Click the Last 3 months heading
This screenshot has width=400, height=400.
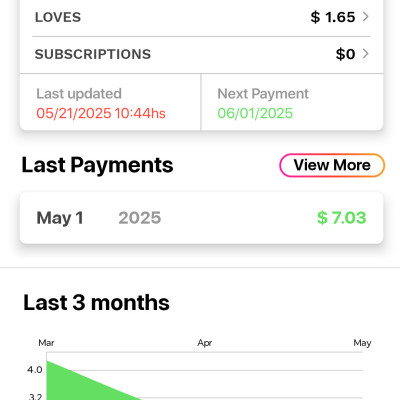tap(96, 303)
